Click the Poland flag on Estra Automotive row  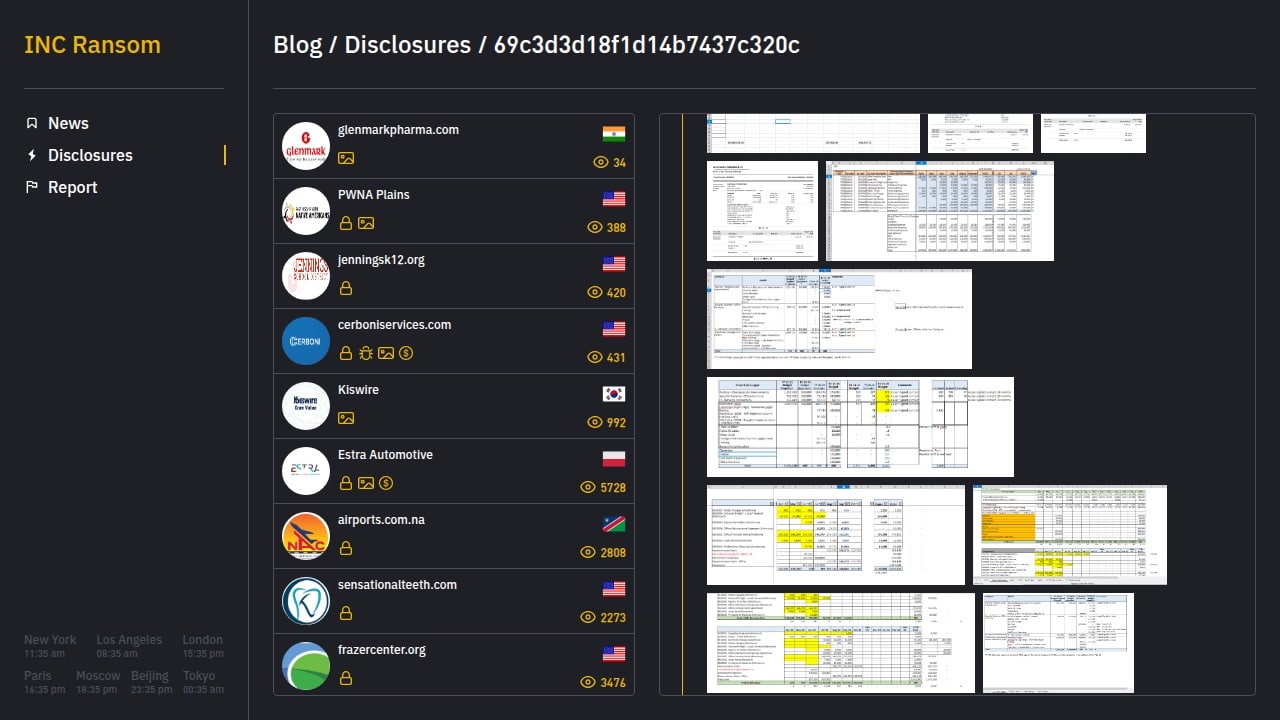(x=614, y=459)
